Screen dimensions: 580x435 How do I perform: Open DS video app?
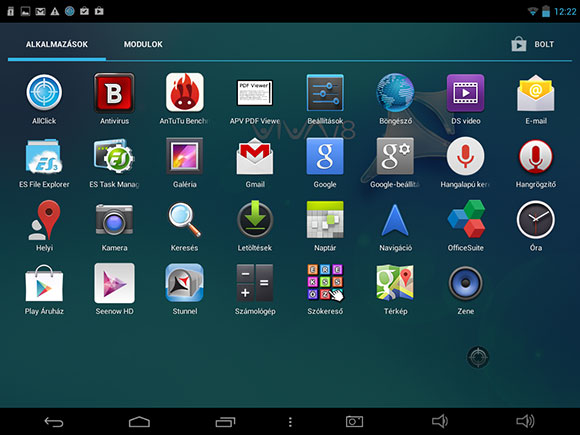(465, 92)
